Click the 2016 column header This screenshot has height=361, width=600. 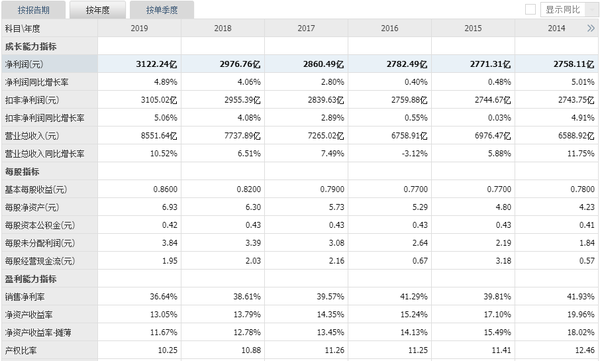[390, 28]
